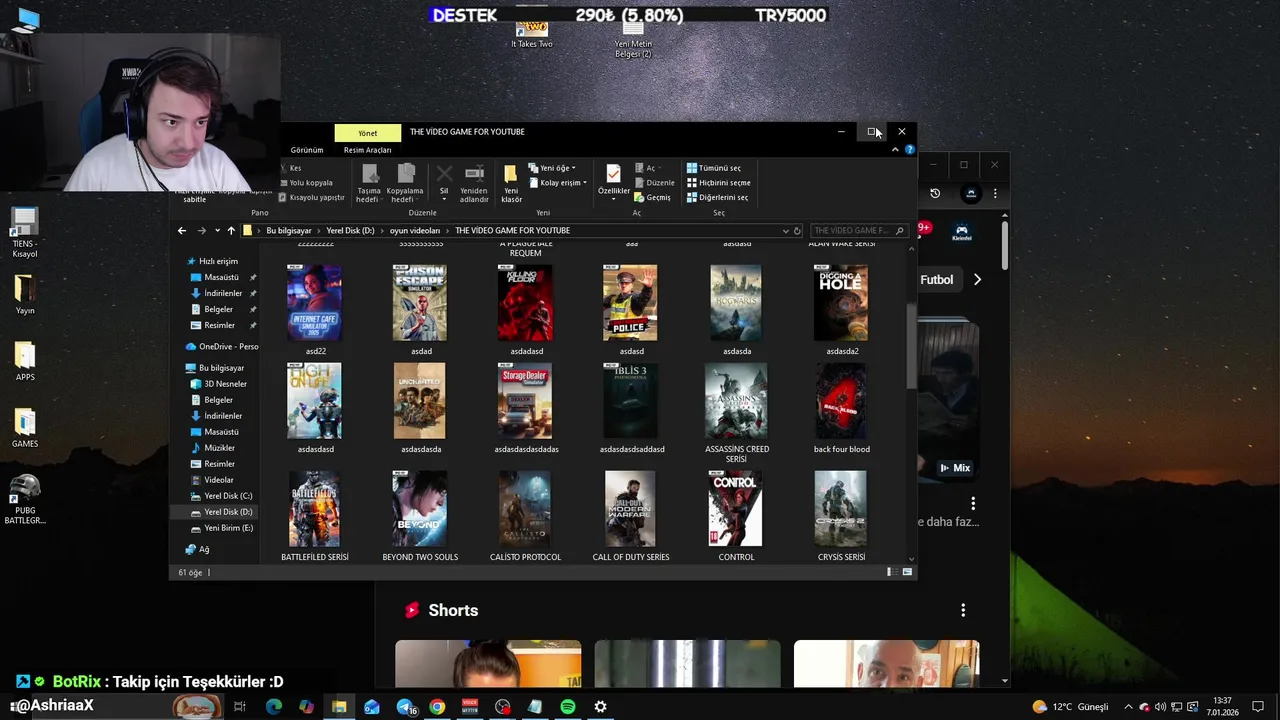This screenshot has height=720, width=1280.
Task: Show hidden system tray icons chevron
Action: pyautogui.click(x=1128, y=707)
